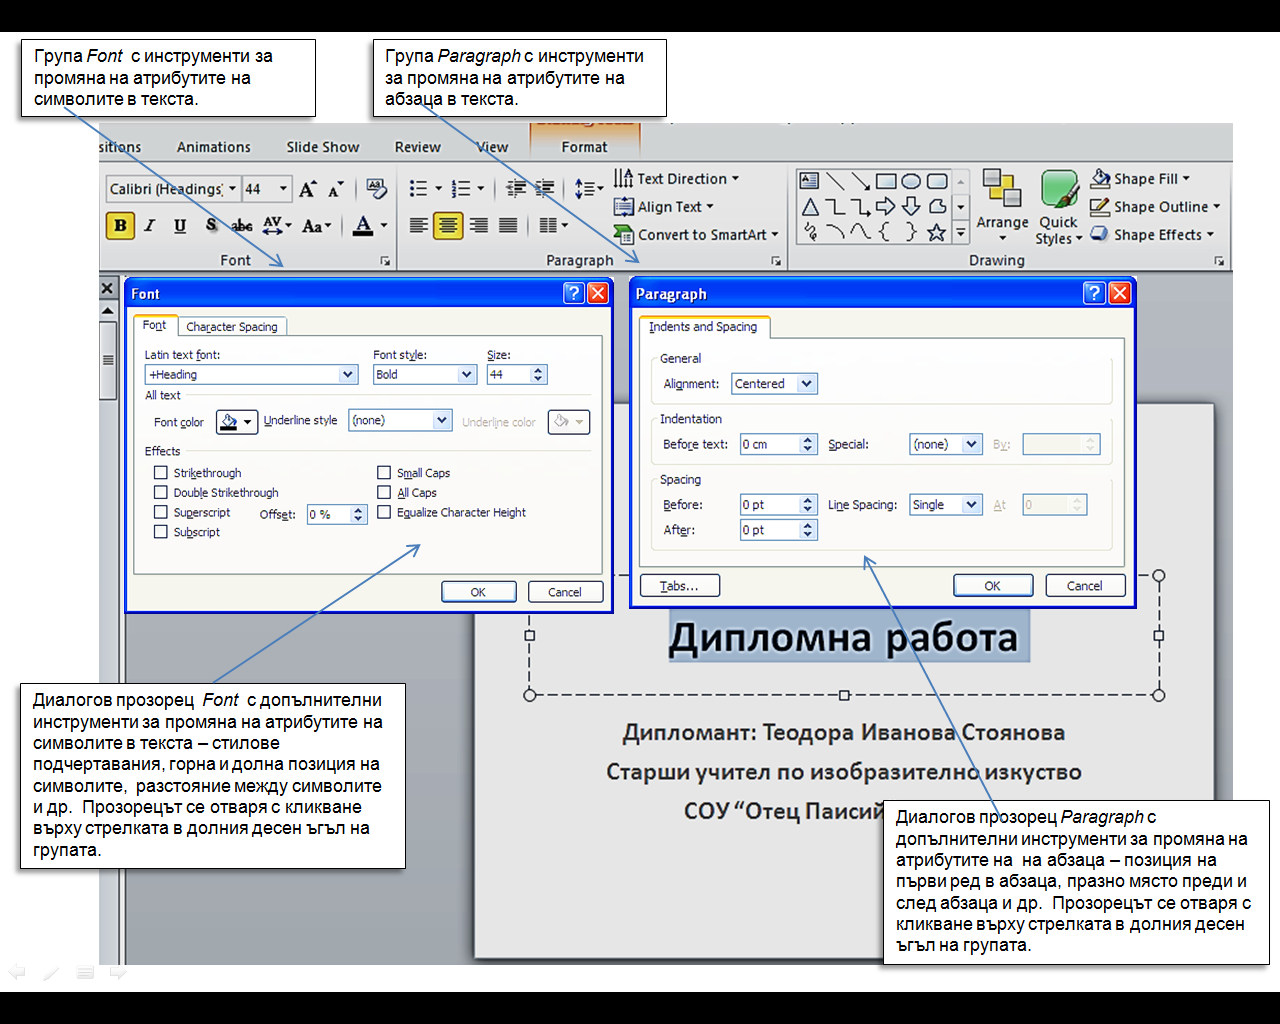Click the Italic formatting icon
This screenshot has height=1024, width=1280.
pyautogui.click(x=150, y=226)
